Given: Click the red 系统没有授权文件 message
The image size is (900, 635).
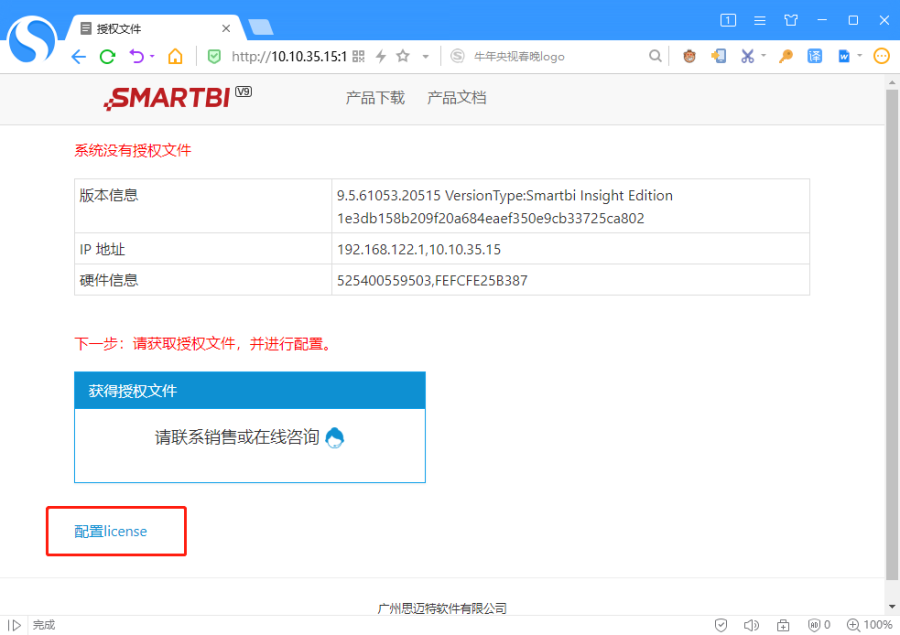Looking at the screenshot, I should point(133,150).
